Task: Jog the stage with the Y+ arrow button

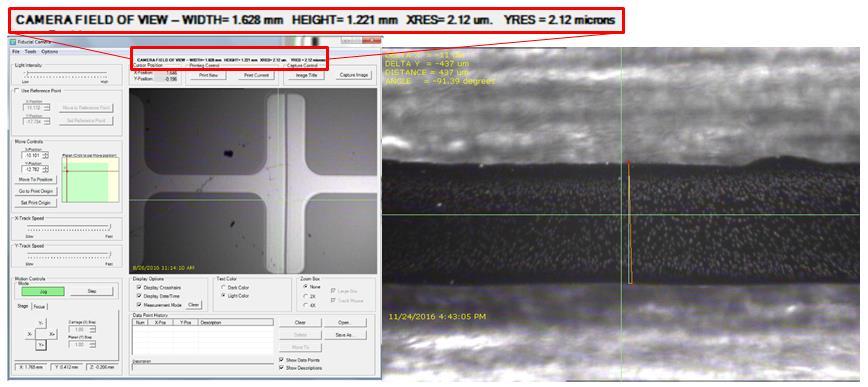Action: [41, 345]
